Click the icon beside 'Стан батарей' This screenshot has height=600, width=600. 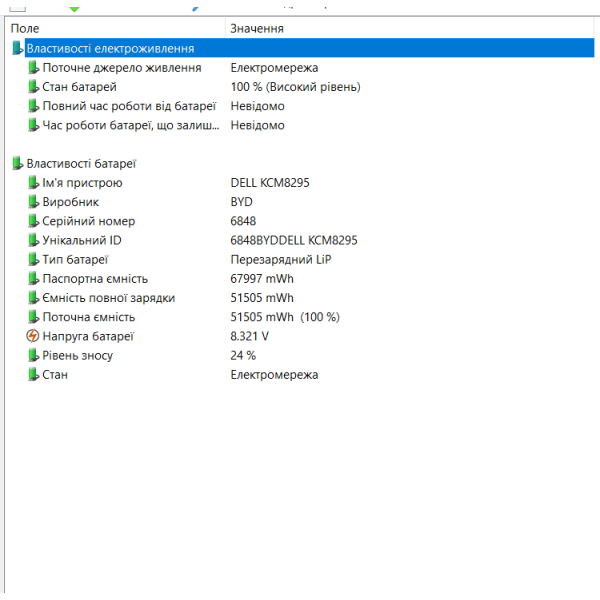[33, 86]
